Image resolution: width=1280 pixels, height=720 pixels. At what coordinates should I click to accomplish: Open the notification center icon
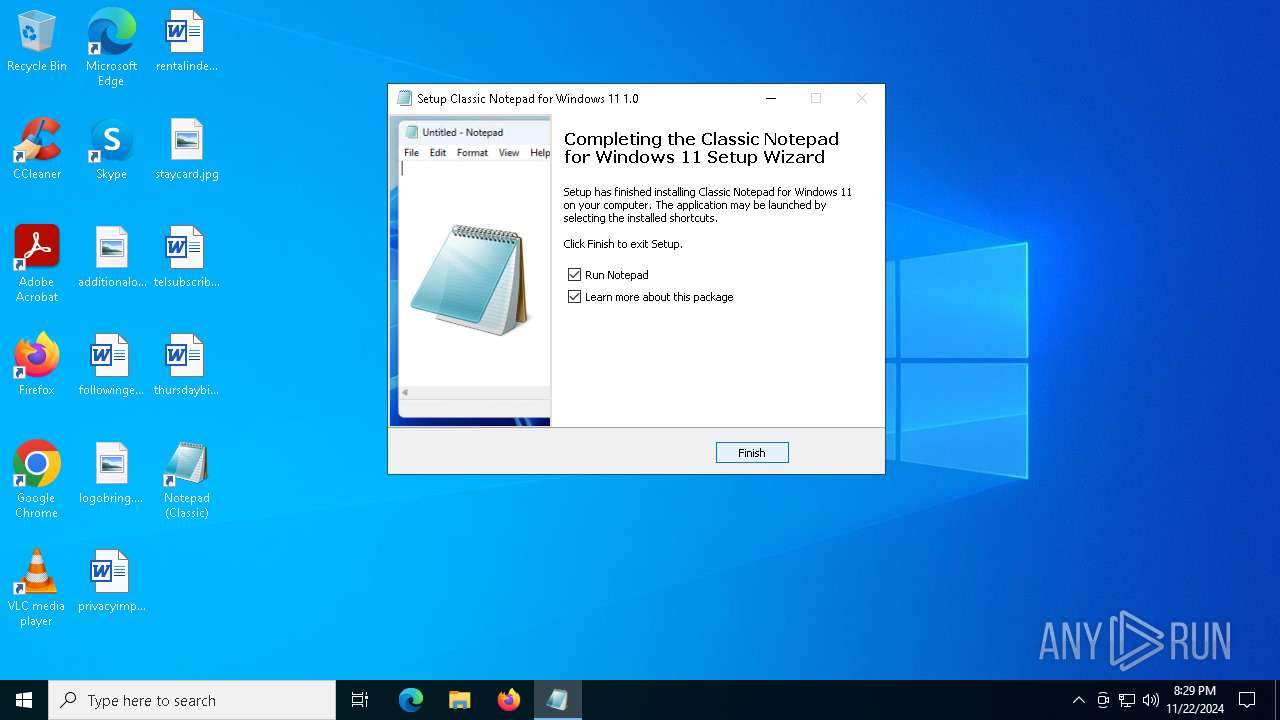pyautogui.click(x=1247, y=700)
